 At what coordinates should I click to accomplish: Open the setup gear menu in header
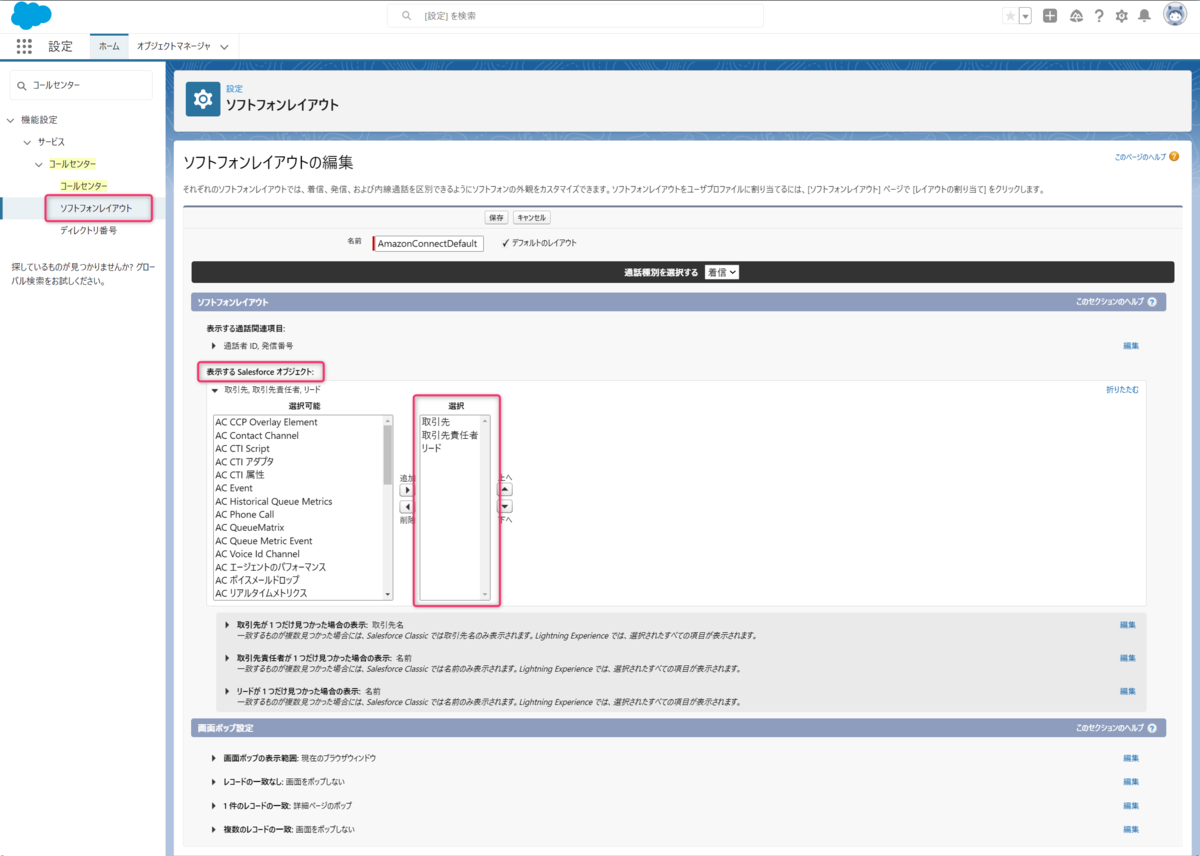(1121, 16)
